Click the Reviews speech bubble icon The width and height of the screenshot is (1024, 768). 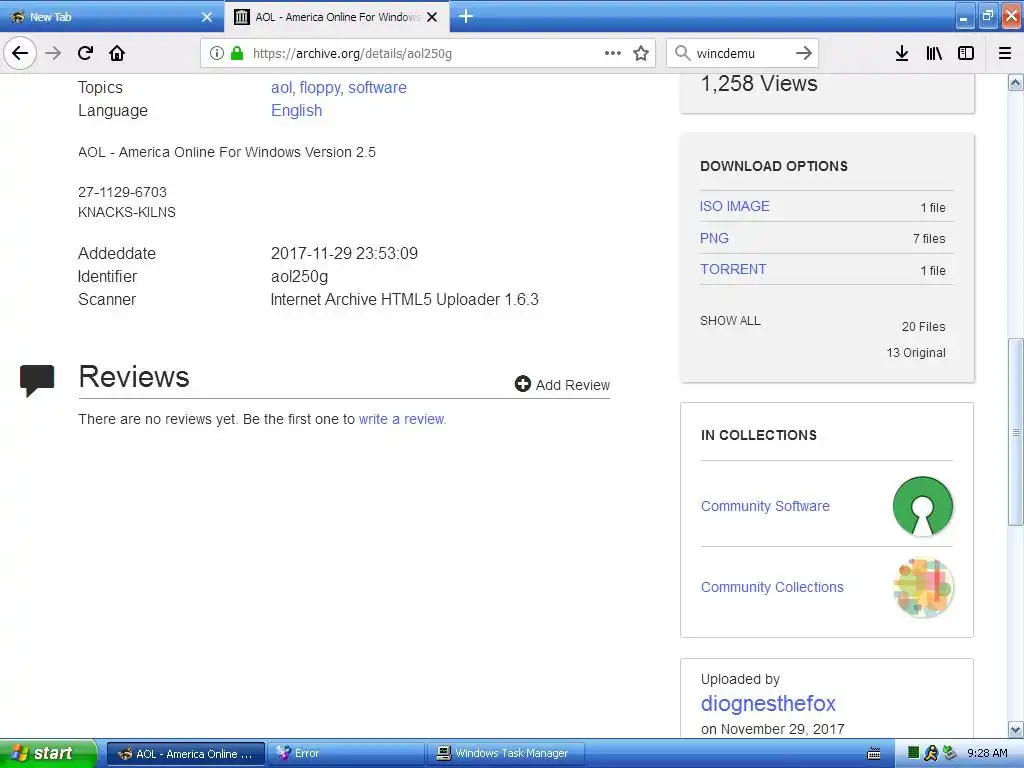click(x=37, y=380)
